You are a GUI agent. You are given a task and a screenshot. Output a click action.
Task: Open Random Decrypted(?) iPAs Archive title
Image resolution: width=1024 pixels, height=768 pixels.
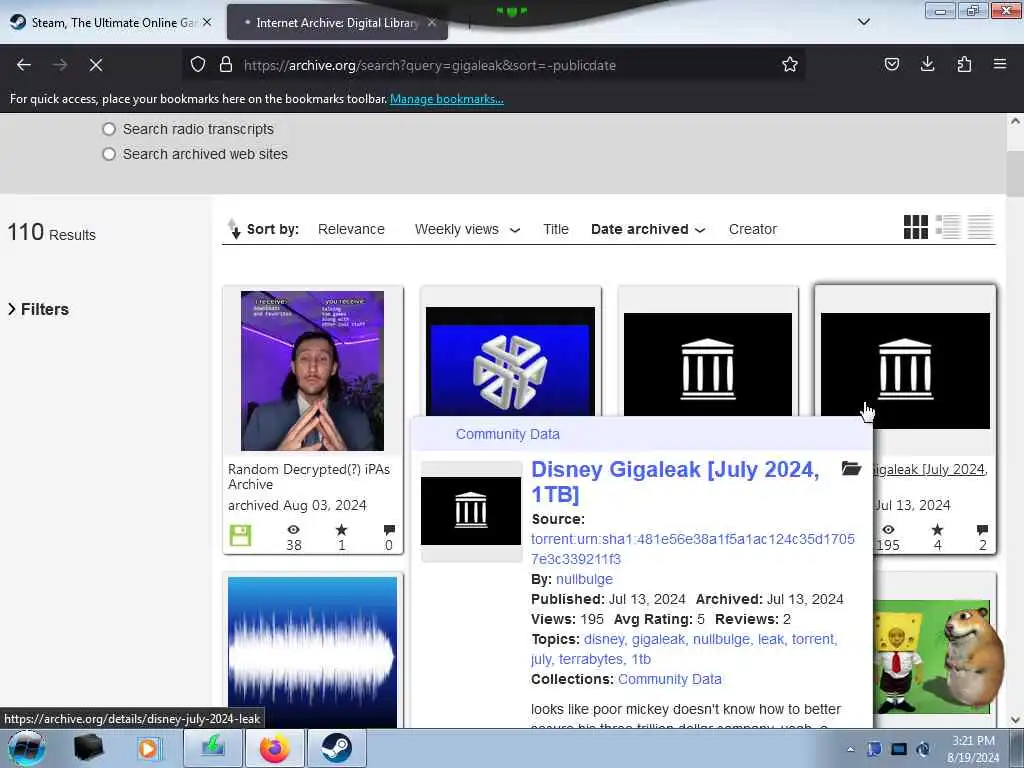(309, 477)
